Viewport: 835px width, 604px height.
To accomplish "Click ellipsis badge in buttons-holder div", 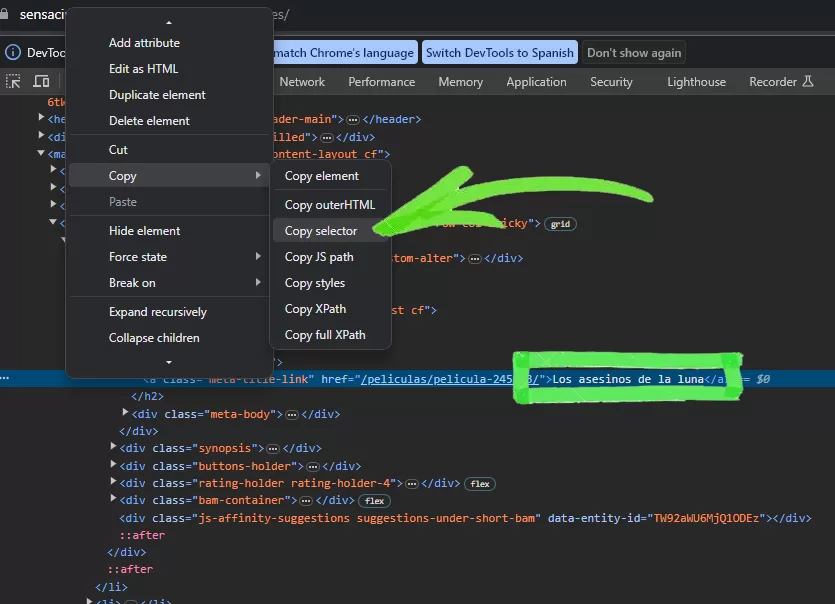I will point(313,467).
